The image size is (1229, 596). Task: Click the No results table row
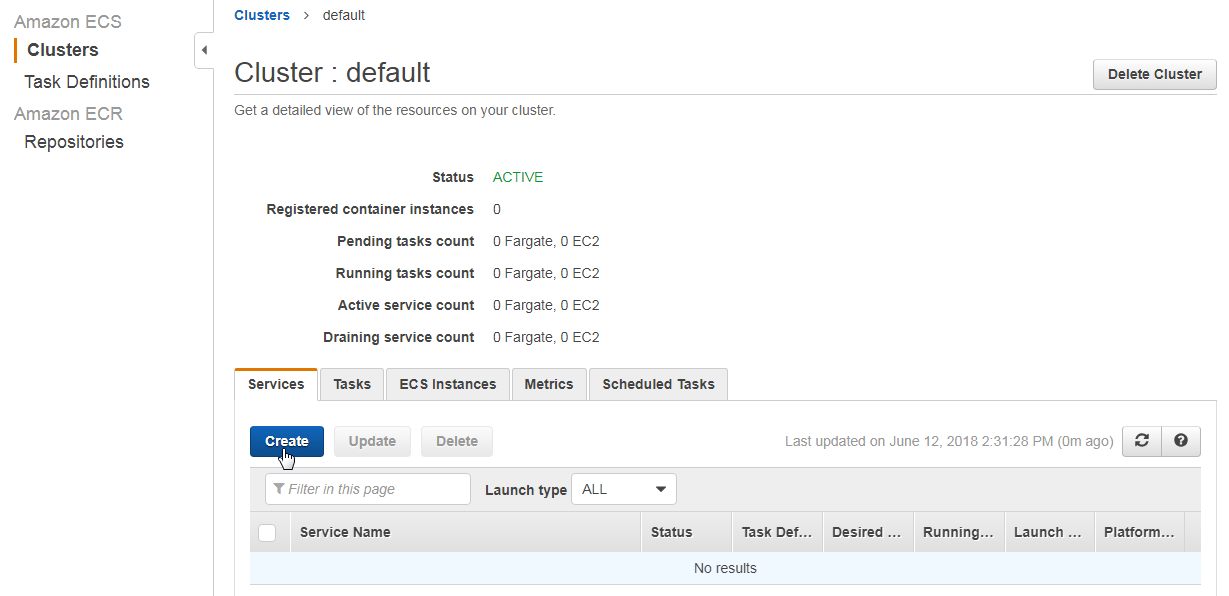click(x=725, y=568)
